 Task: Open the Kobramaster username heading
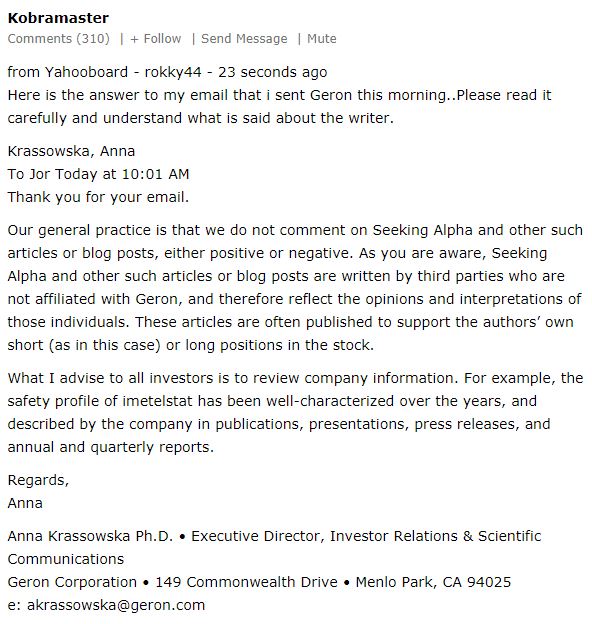(58, 18)
